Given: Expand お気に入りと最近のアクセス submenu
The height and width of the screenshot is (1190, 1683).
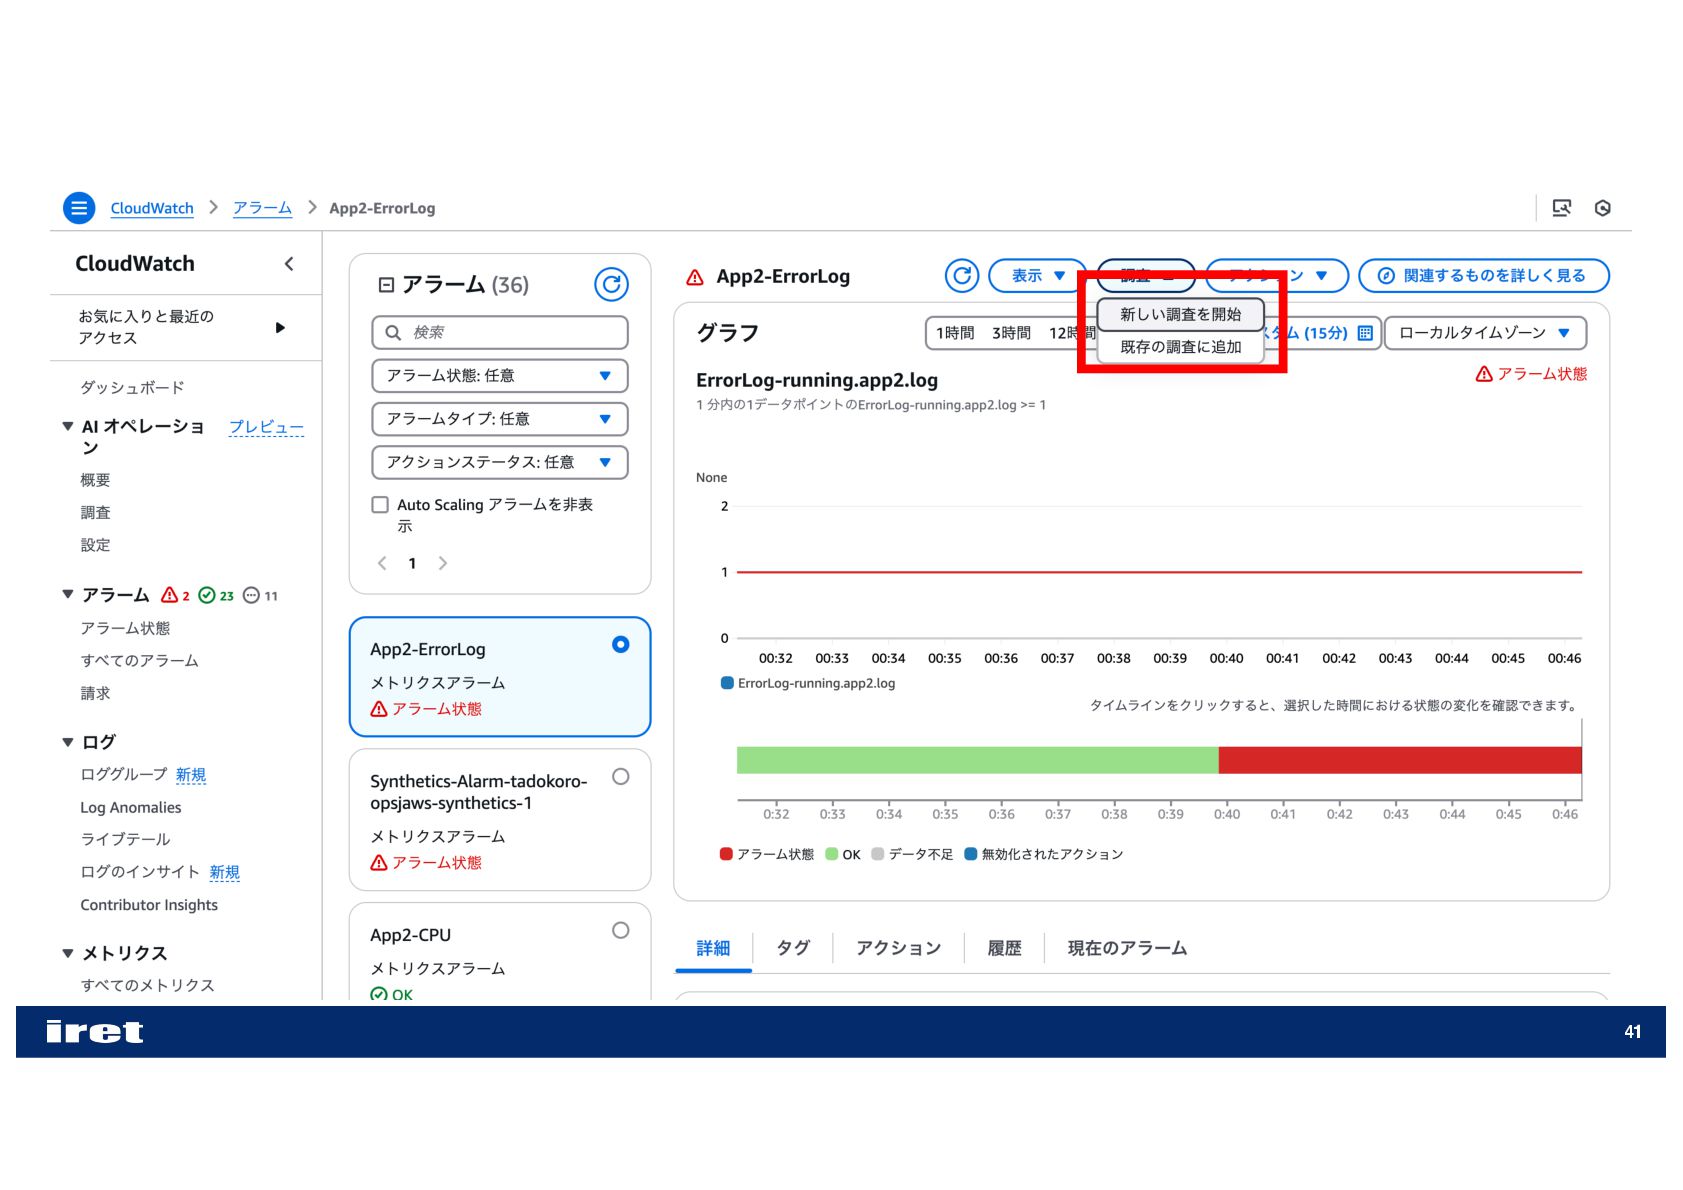Looking at the screenshot, I should click(280, 328).
